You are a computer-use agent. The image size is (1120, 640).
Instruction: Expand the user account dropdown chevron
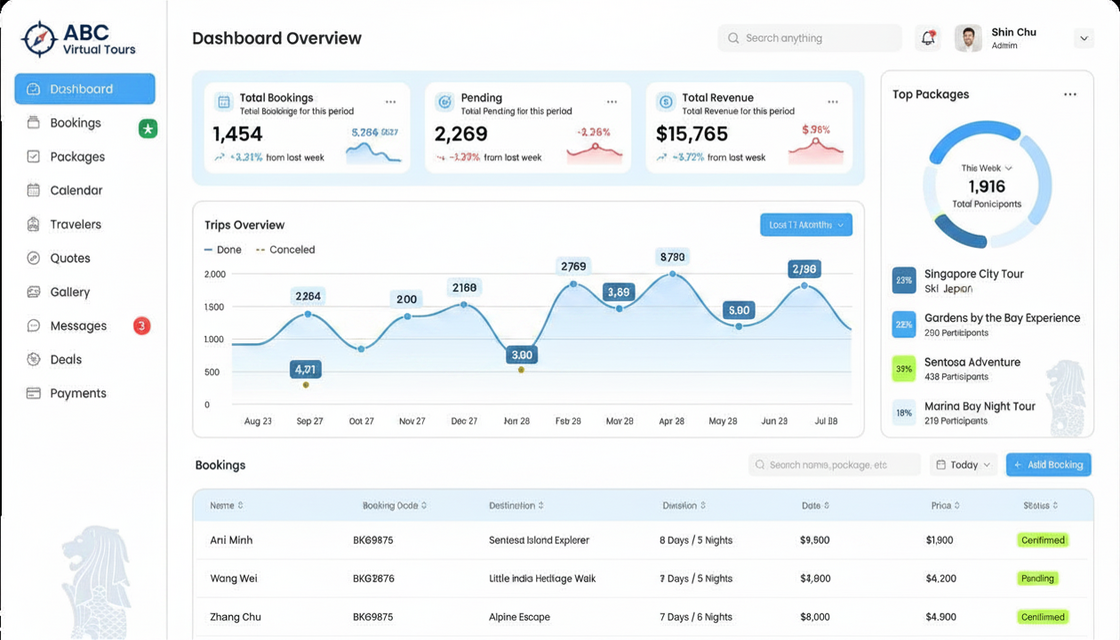pyautogui.click(x=1084, y=38)
